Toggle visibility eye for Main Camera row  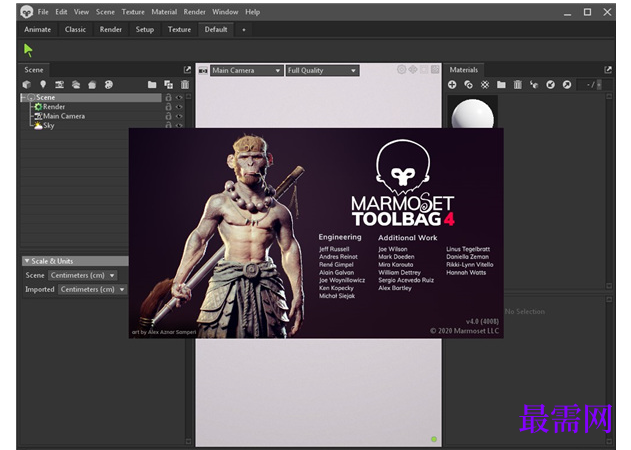(x=179, y=116)
